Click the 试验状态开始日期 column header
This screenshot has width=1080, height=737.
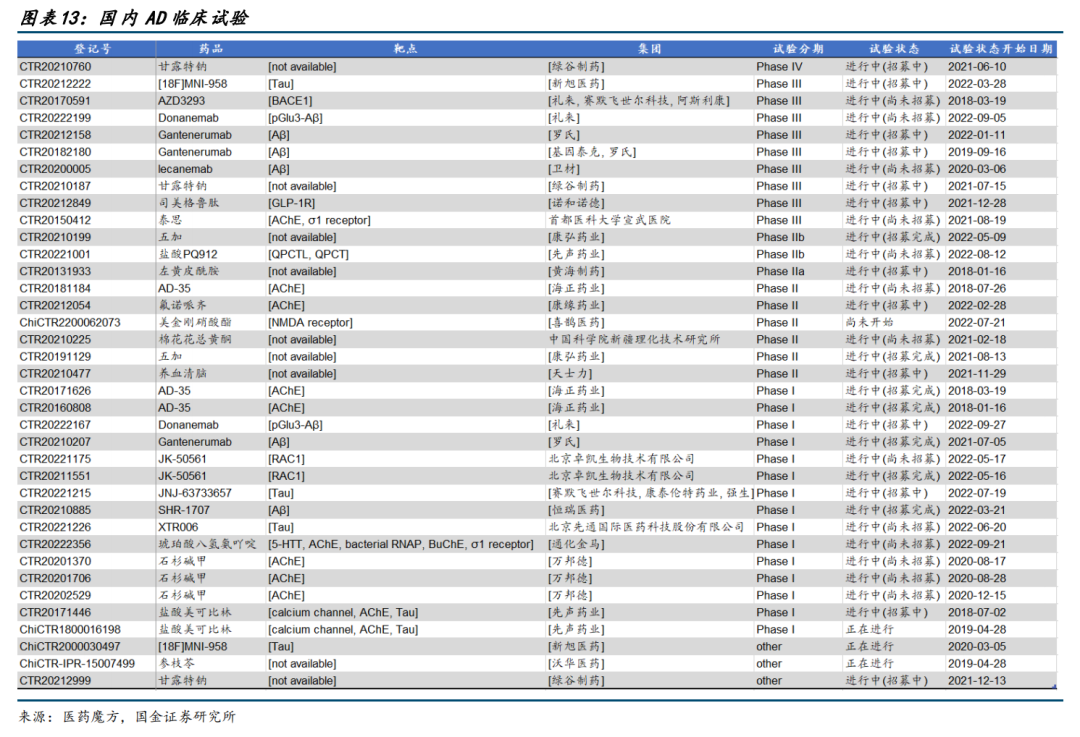click(1000, 49)
